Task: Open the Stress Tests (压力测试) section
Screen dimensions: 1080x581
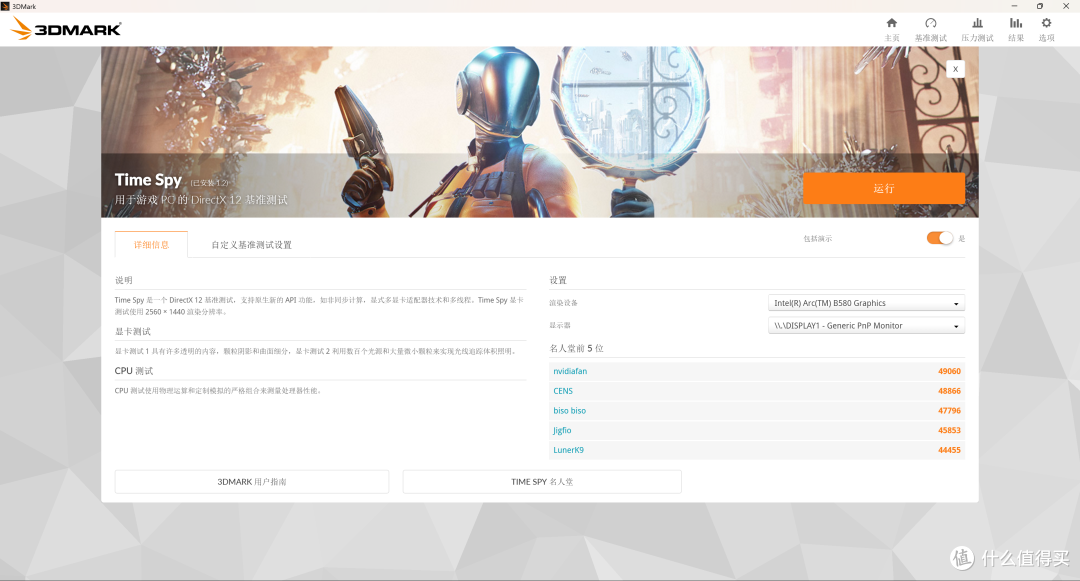Action: point(977,30)
